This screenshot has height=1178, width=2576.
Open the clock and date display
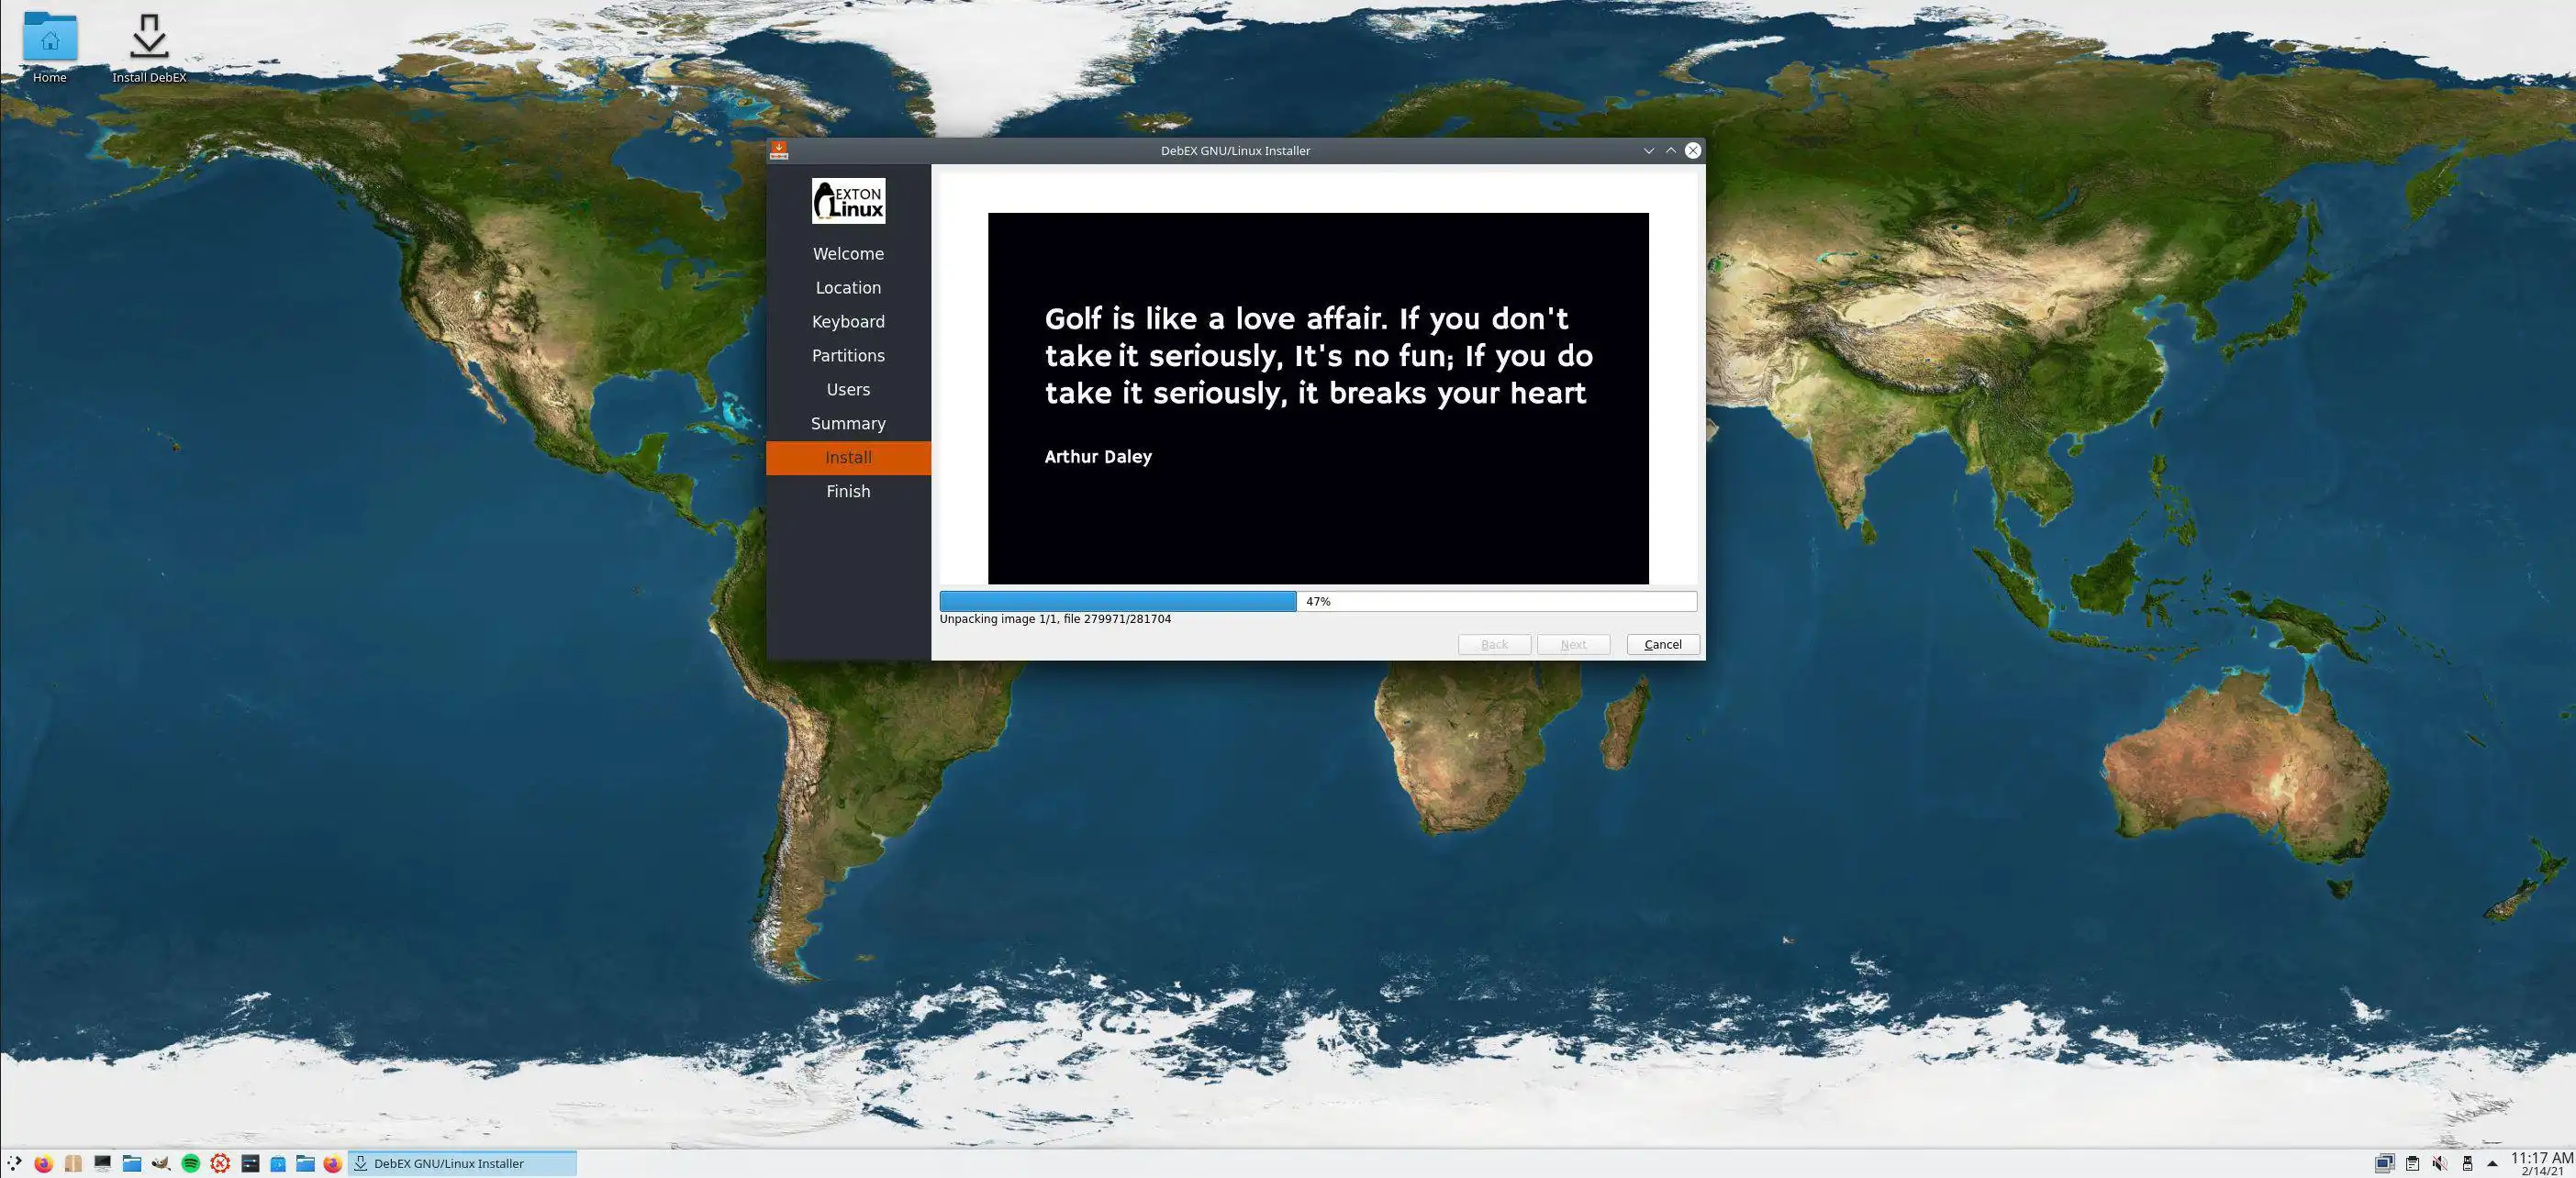tap(2541, 1163)
